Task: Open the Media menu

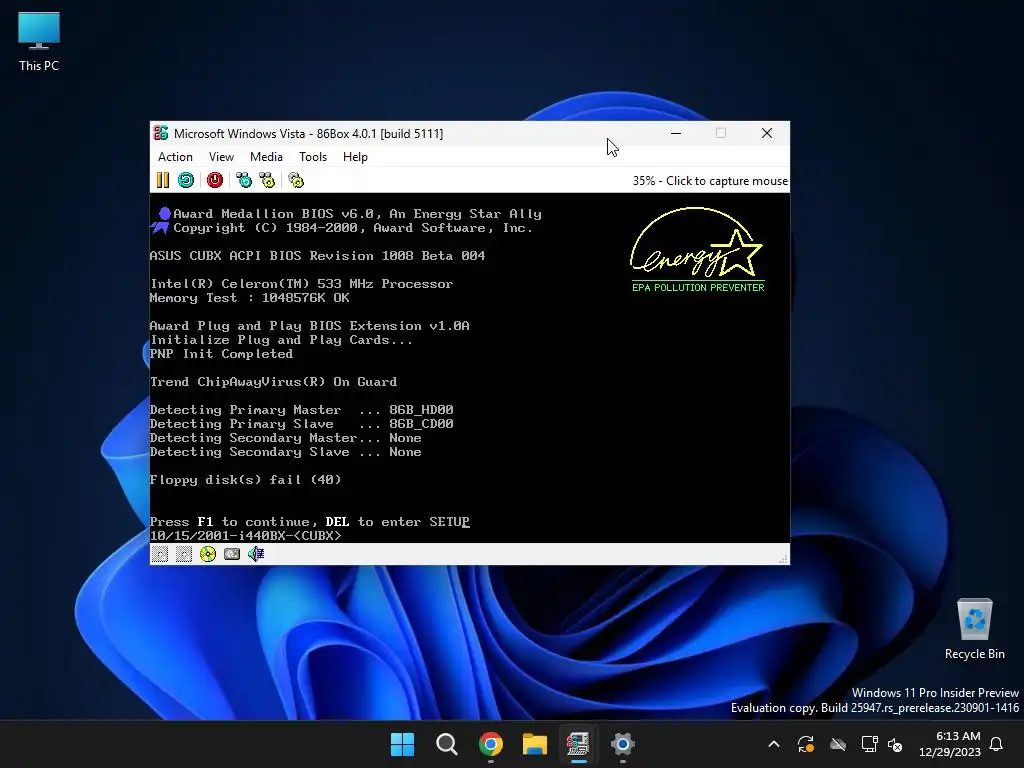Action: pos(266,157)
